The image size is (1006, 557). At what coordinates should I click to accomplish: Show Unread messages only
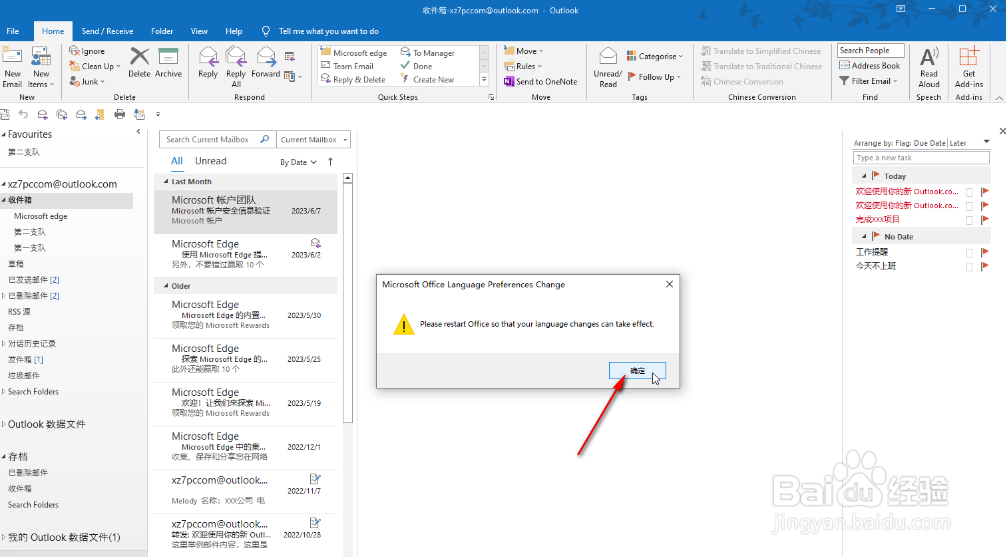tap(210, 161)
